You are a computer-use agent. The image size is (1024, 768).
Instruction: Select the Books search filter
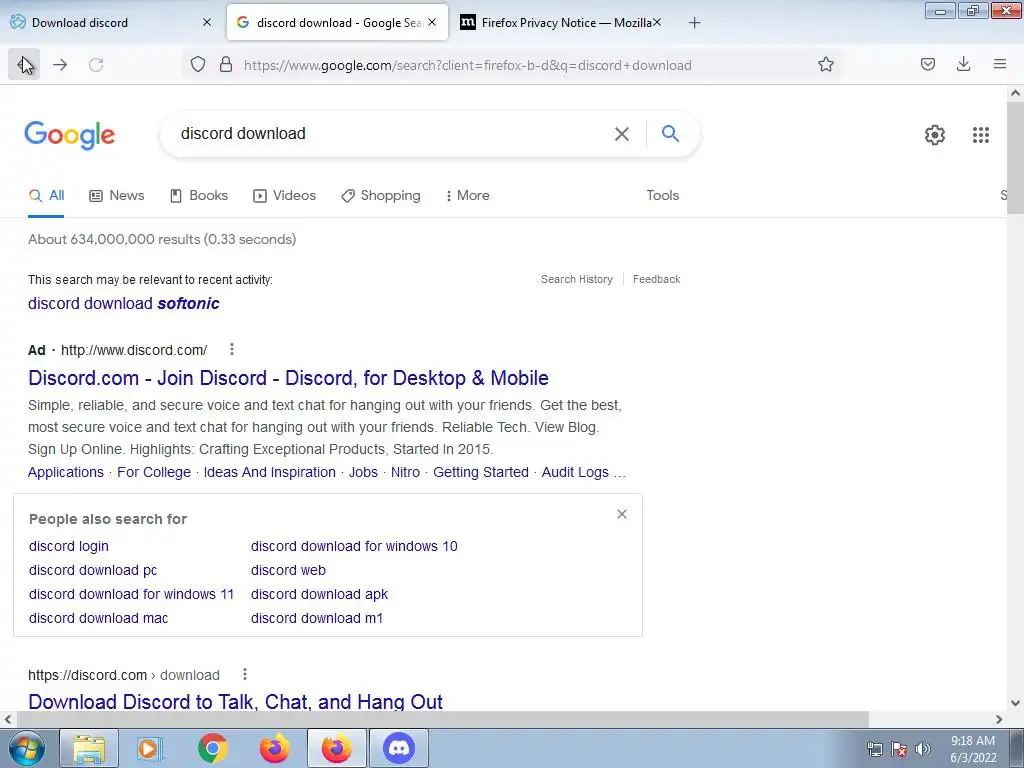199,195
